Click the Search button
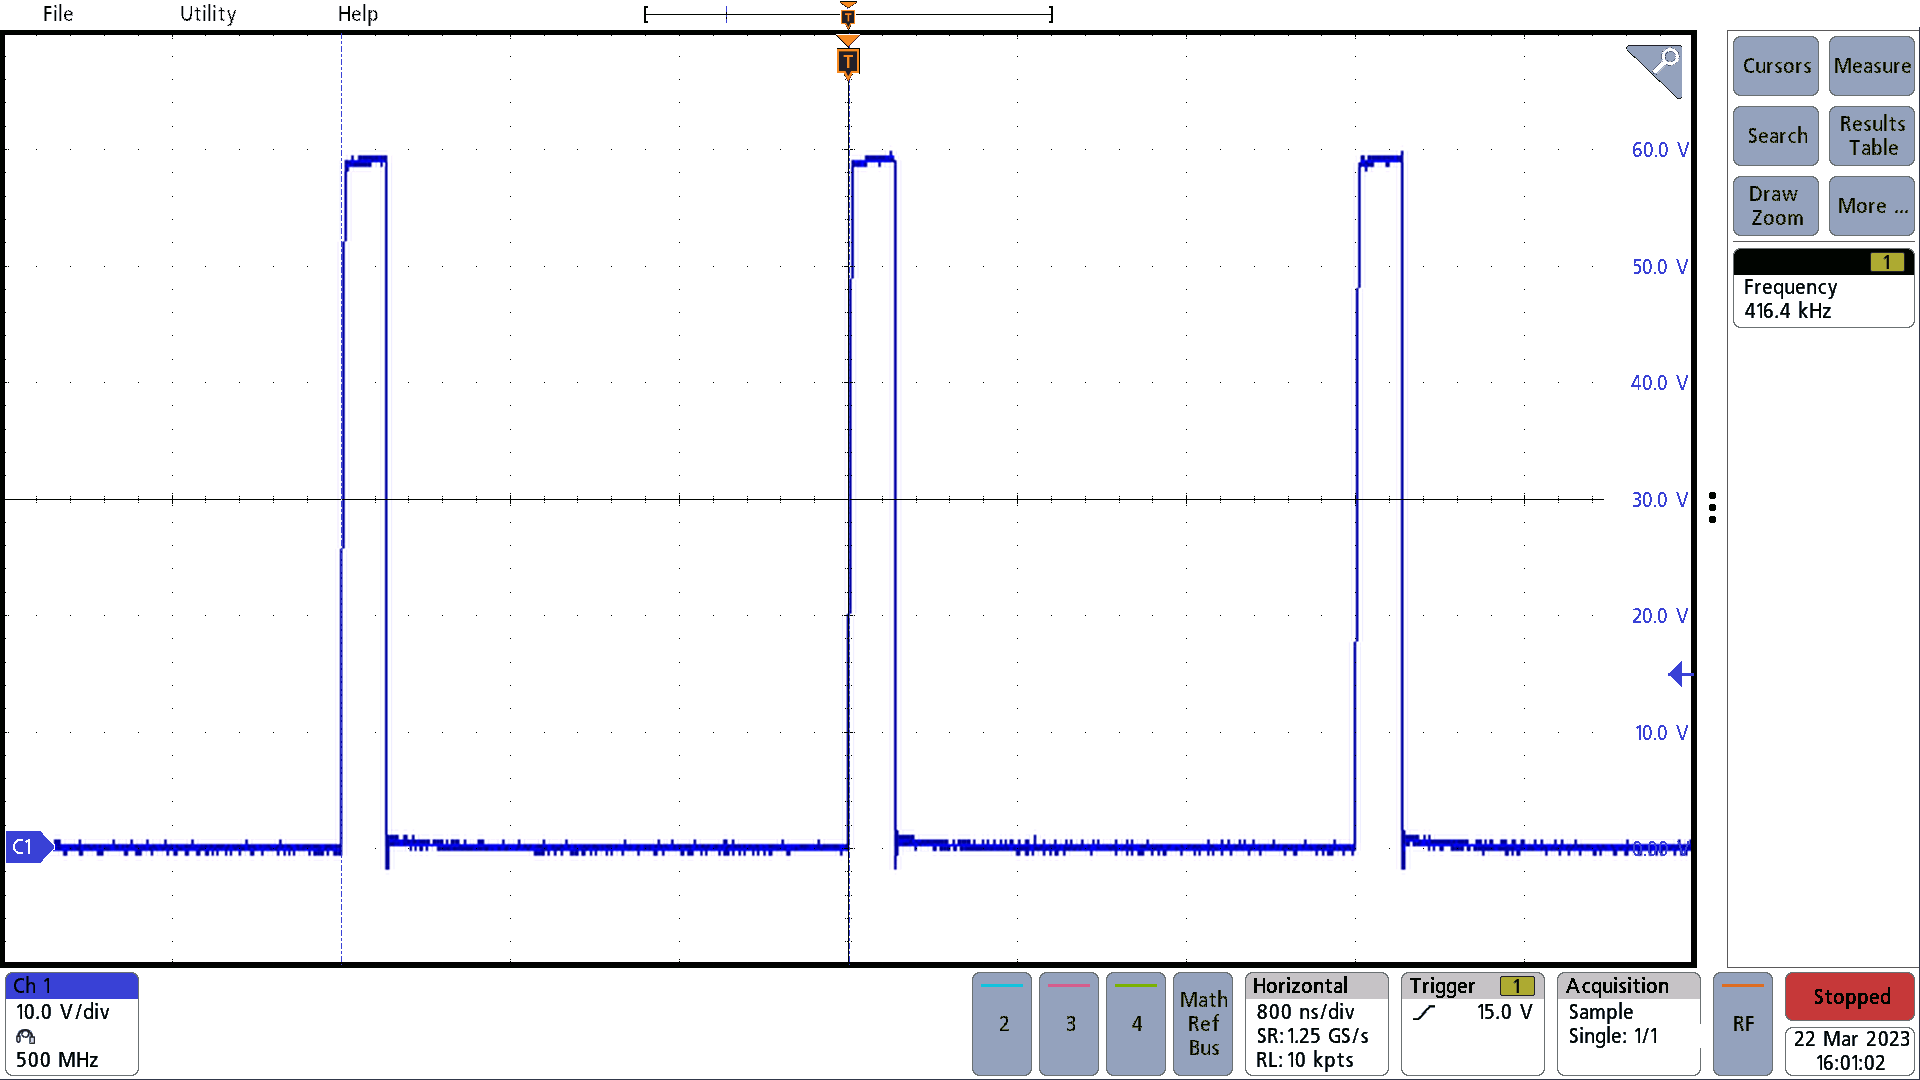 [x=1776, y=136]
